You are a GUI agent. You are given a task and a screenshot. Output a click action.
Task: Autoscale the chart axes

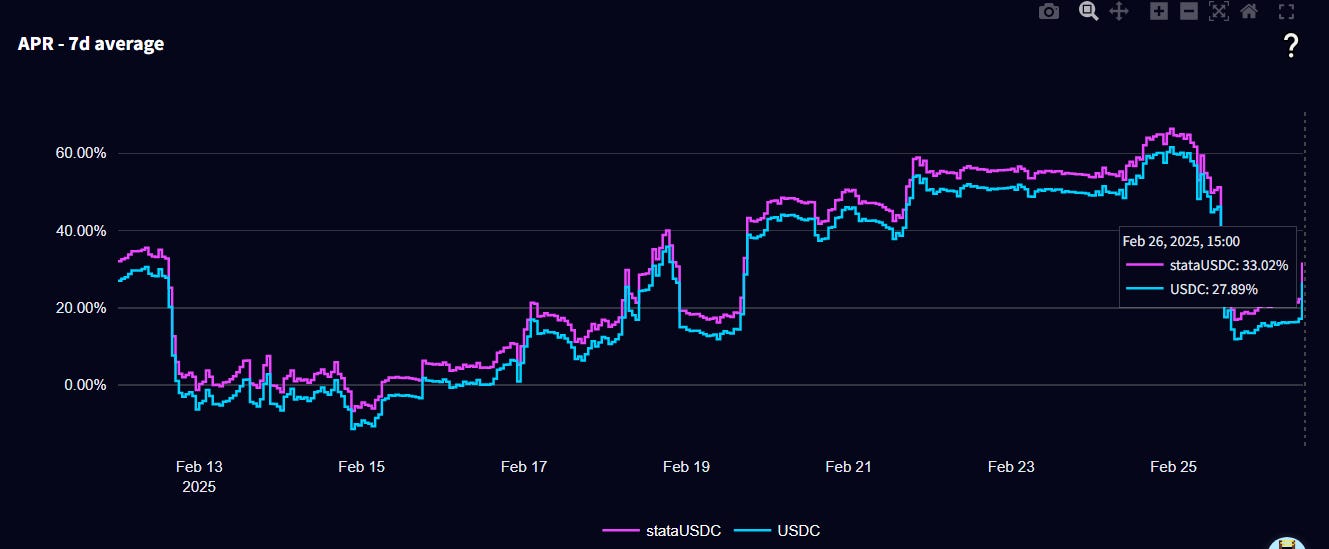click(1218, 12)
